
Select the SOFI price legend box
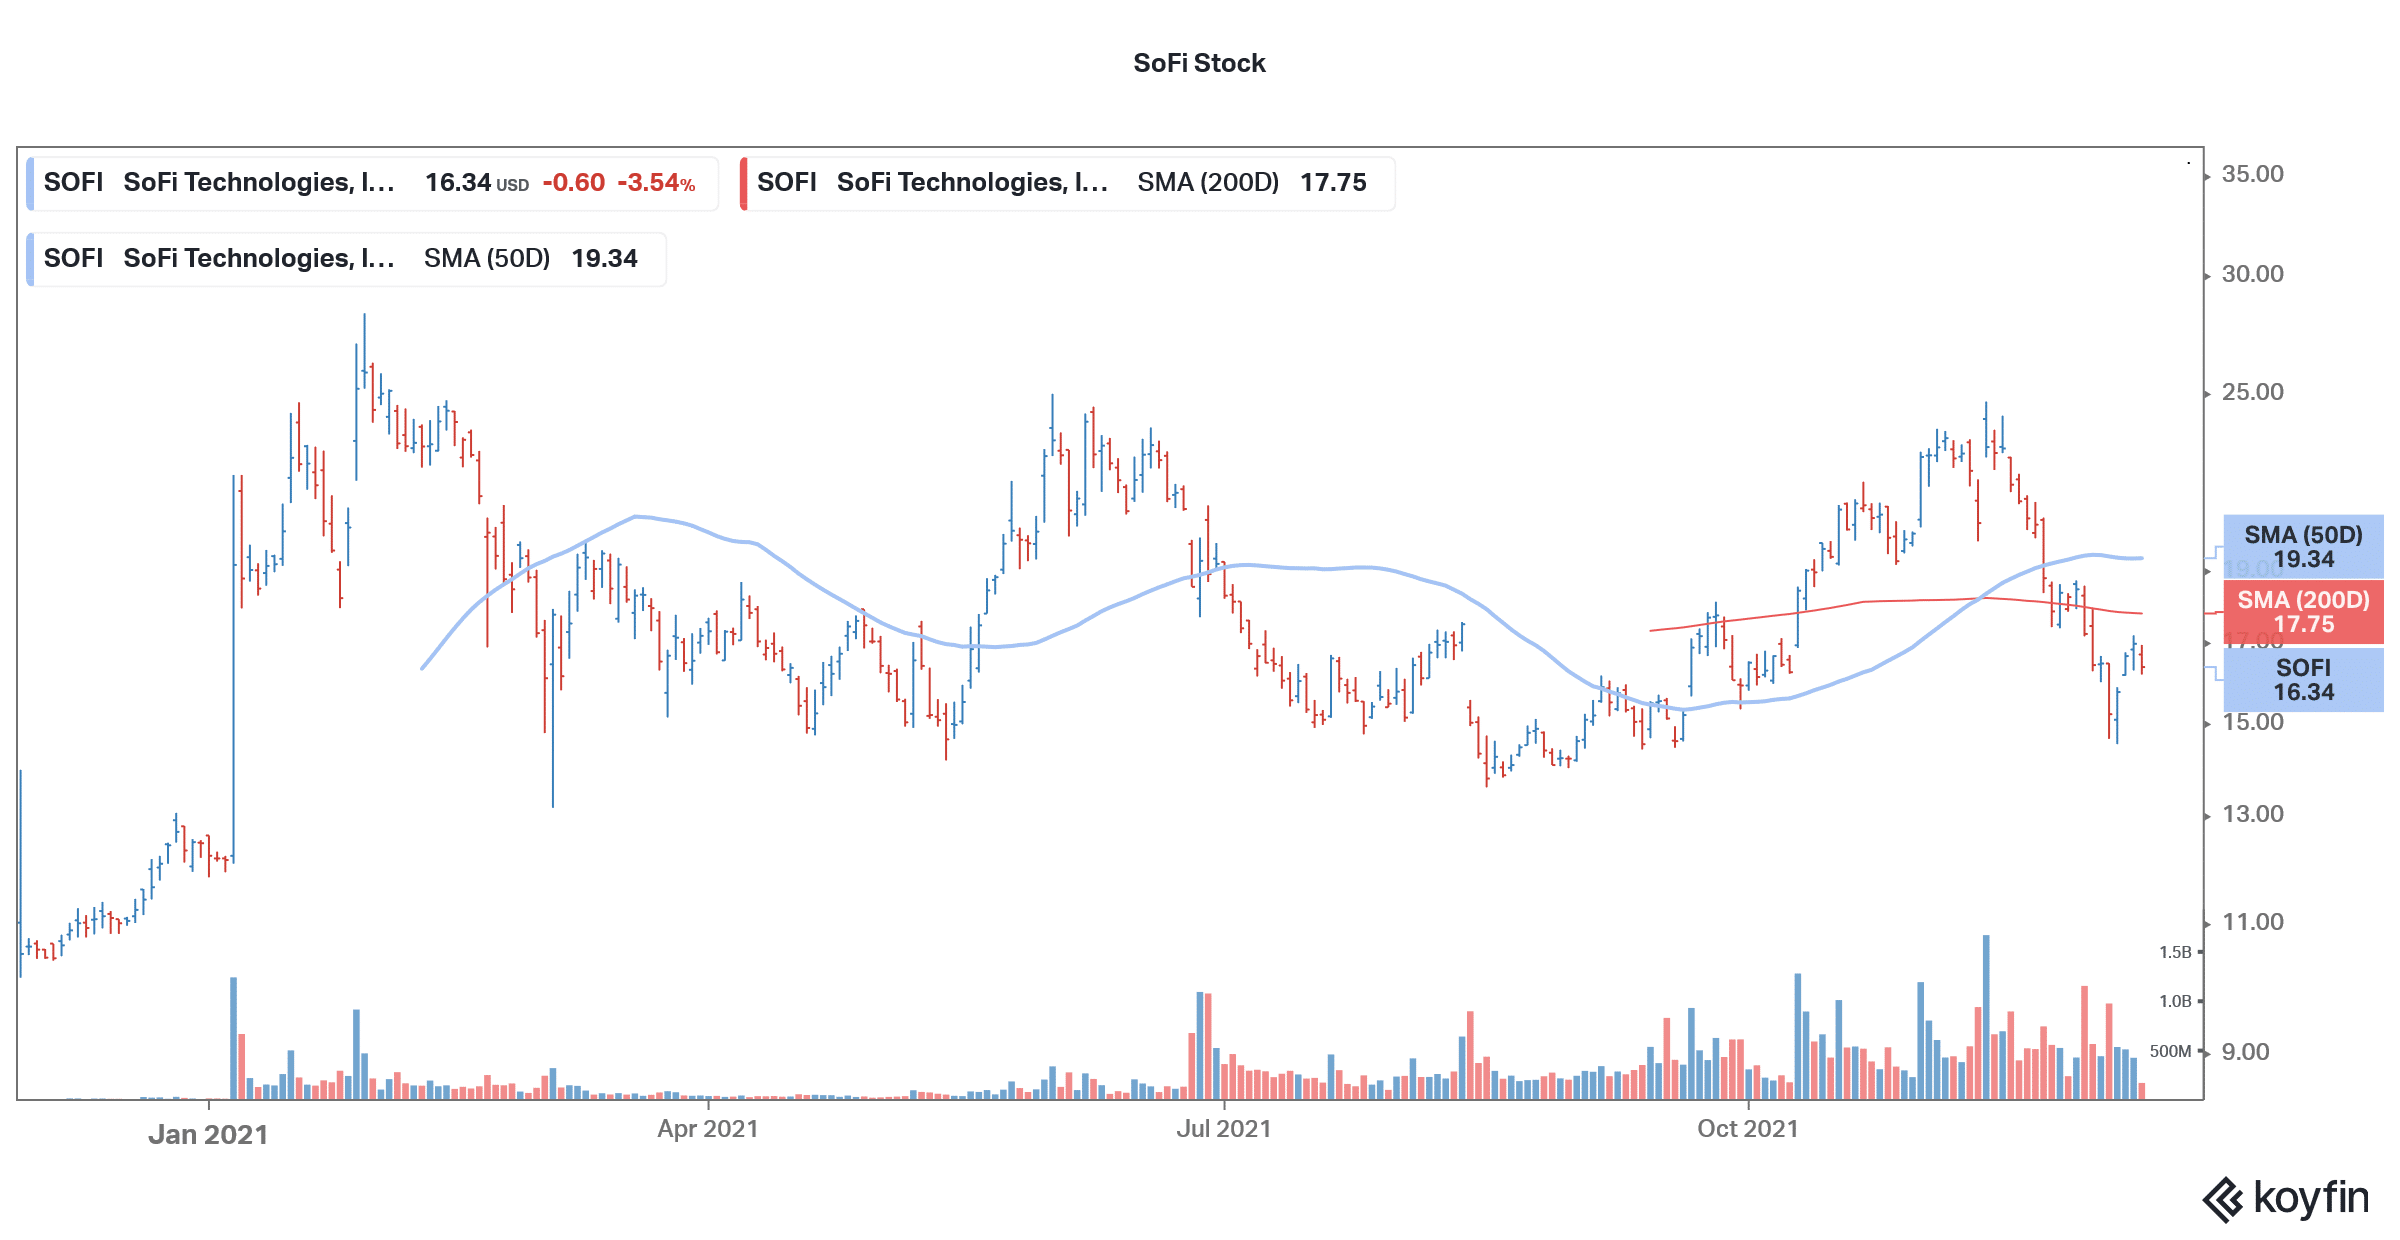pyautogui.click(x=372, y=183)
